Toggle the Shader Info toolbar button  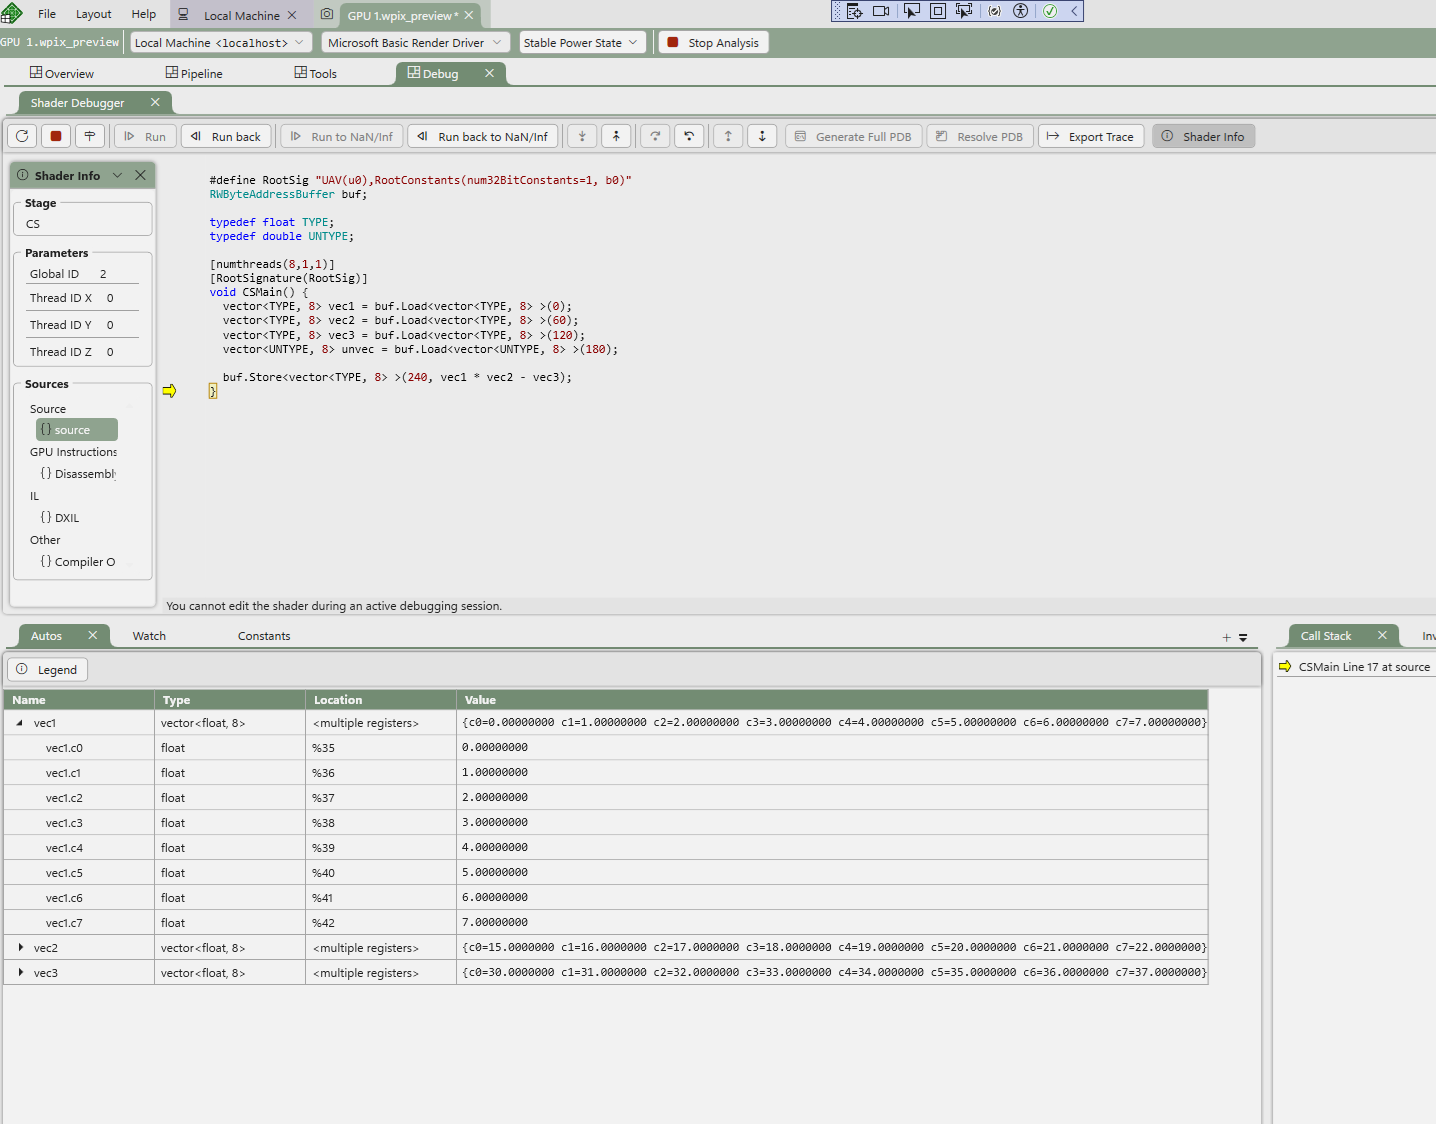[x=1203, y=137]
